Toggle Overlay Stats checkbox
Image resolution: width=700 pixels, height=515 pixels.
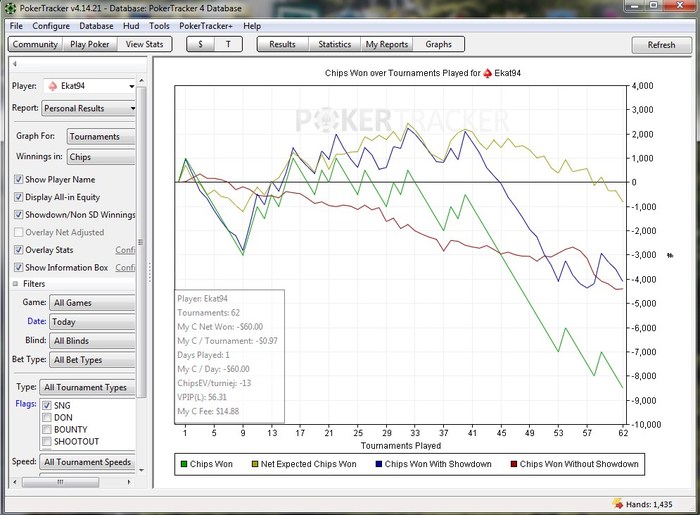[18, 250]
